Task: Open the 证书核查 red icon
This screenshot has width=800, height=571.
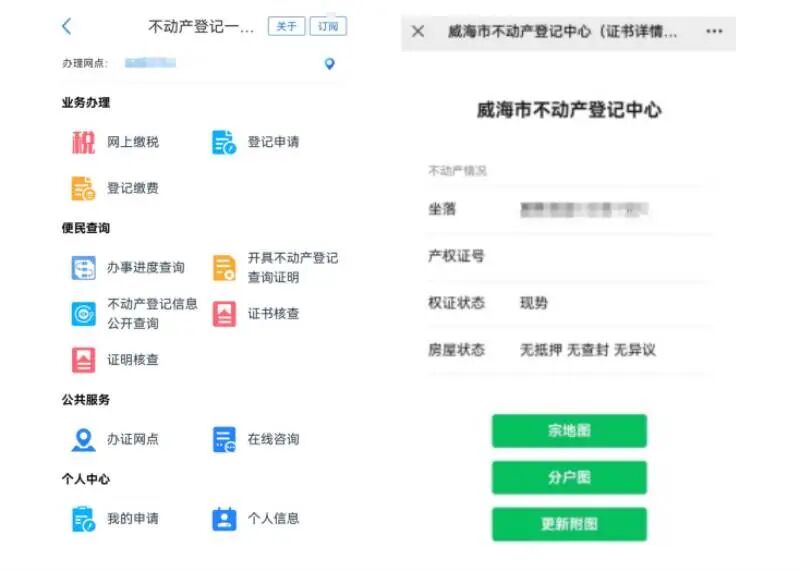Action: [224, 314]
